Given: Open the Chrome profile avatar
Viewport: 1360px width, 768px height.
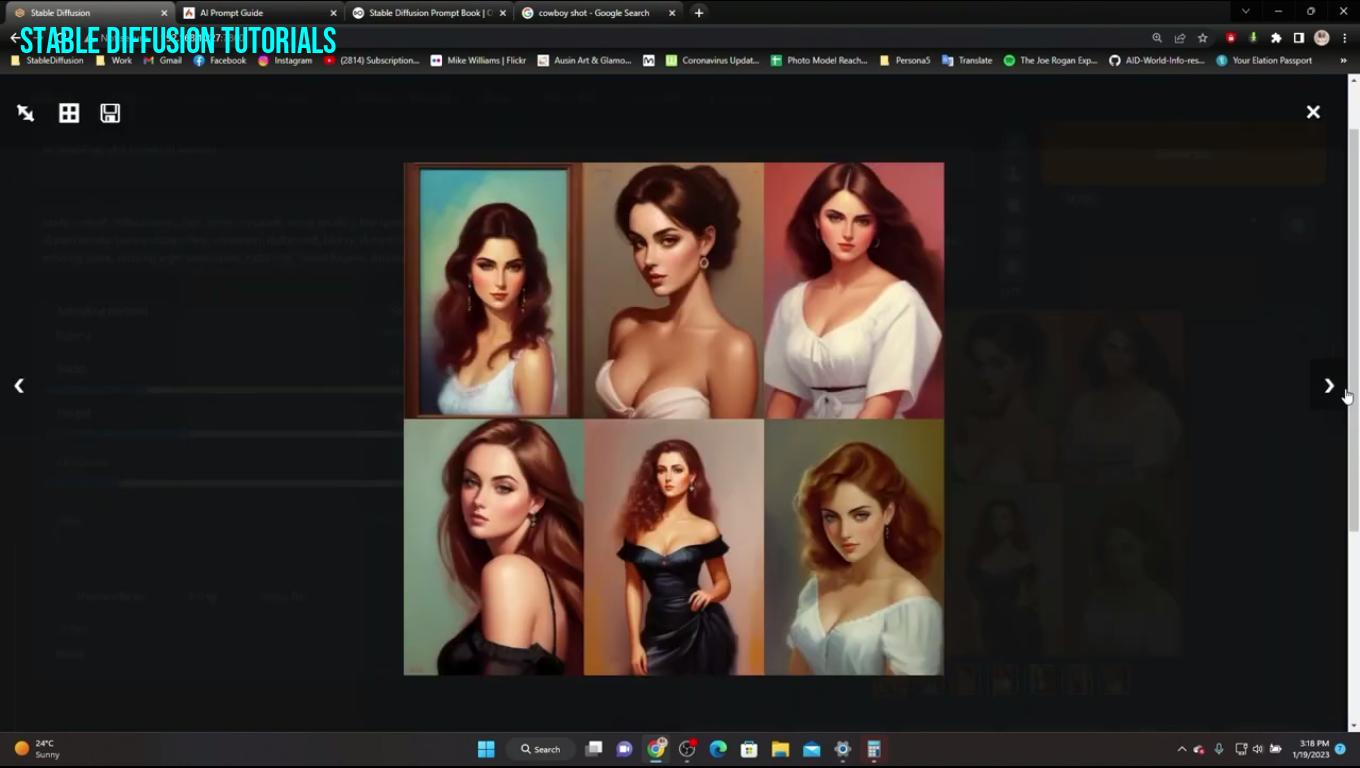Looking at the screenshot, I should tap(1321, 38).
